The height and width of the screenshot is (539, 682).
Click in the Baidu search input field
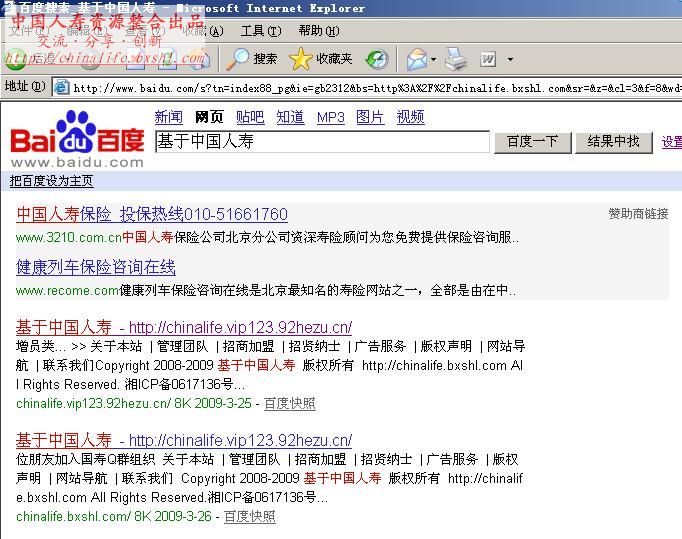[322, 142]
